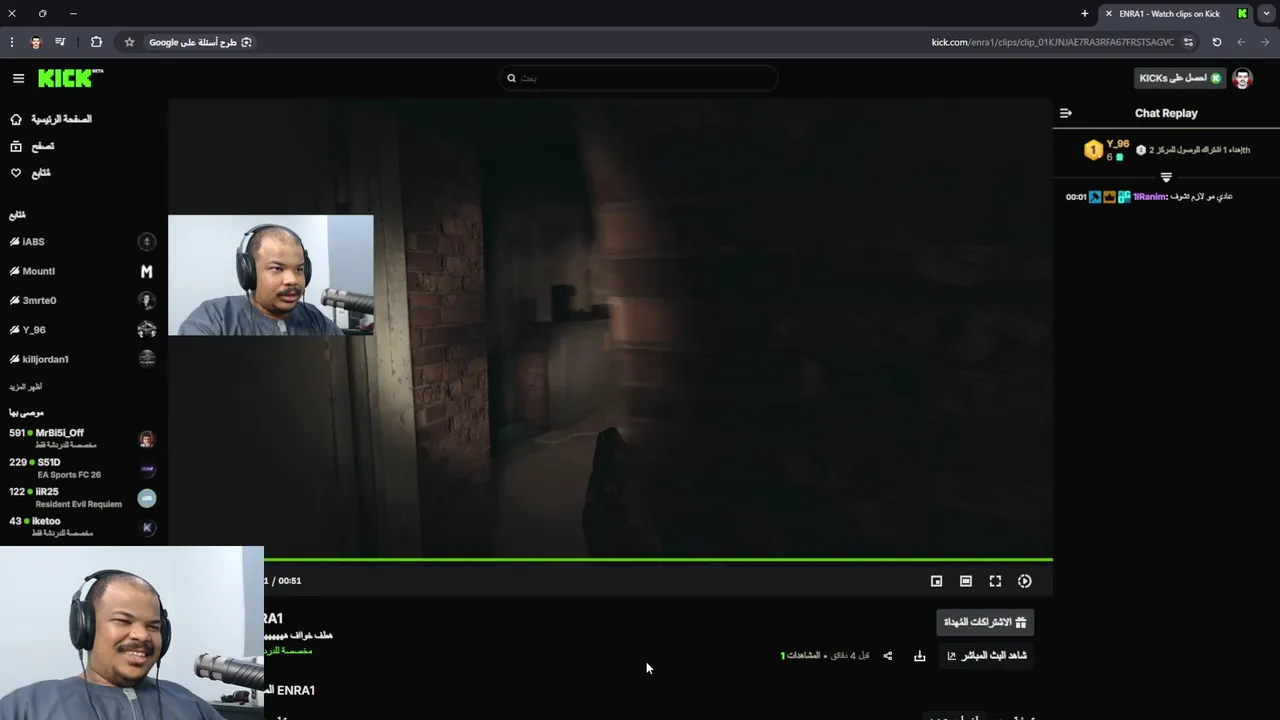The height and width of the screenshot is (720, 1280).
Task: Open a new browser tab
Action: pos(1085,14)
